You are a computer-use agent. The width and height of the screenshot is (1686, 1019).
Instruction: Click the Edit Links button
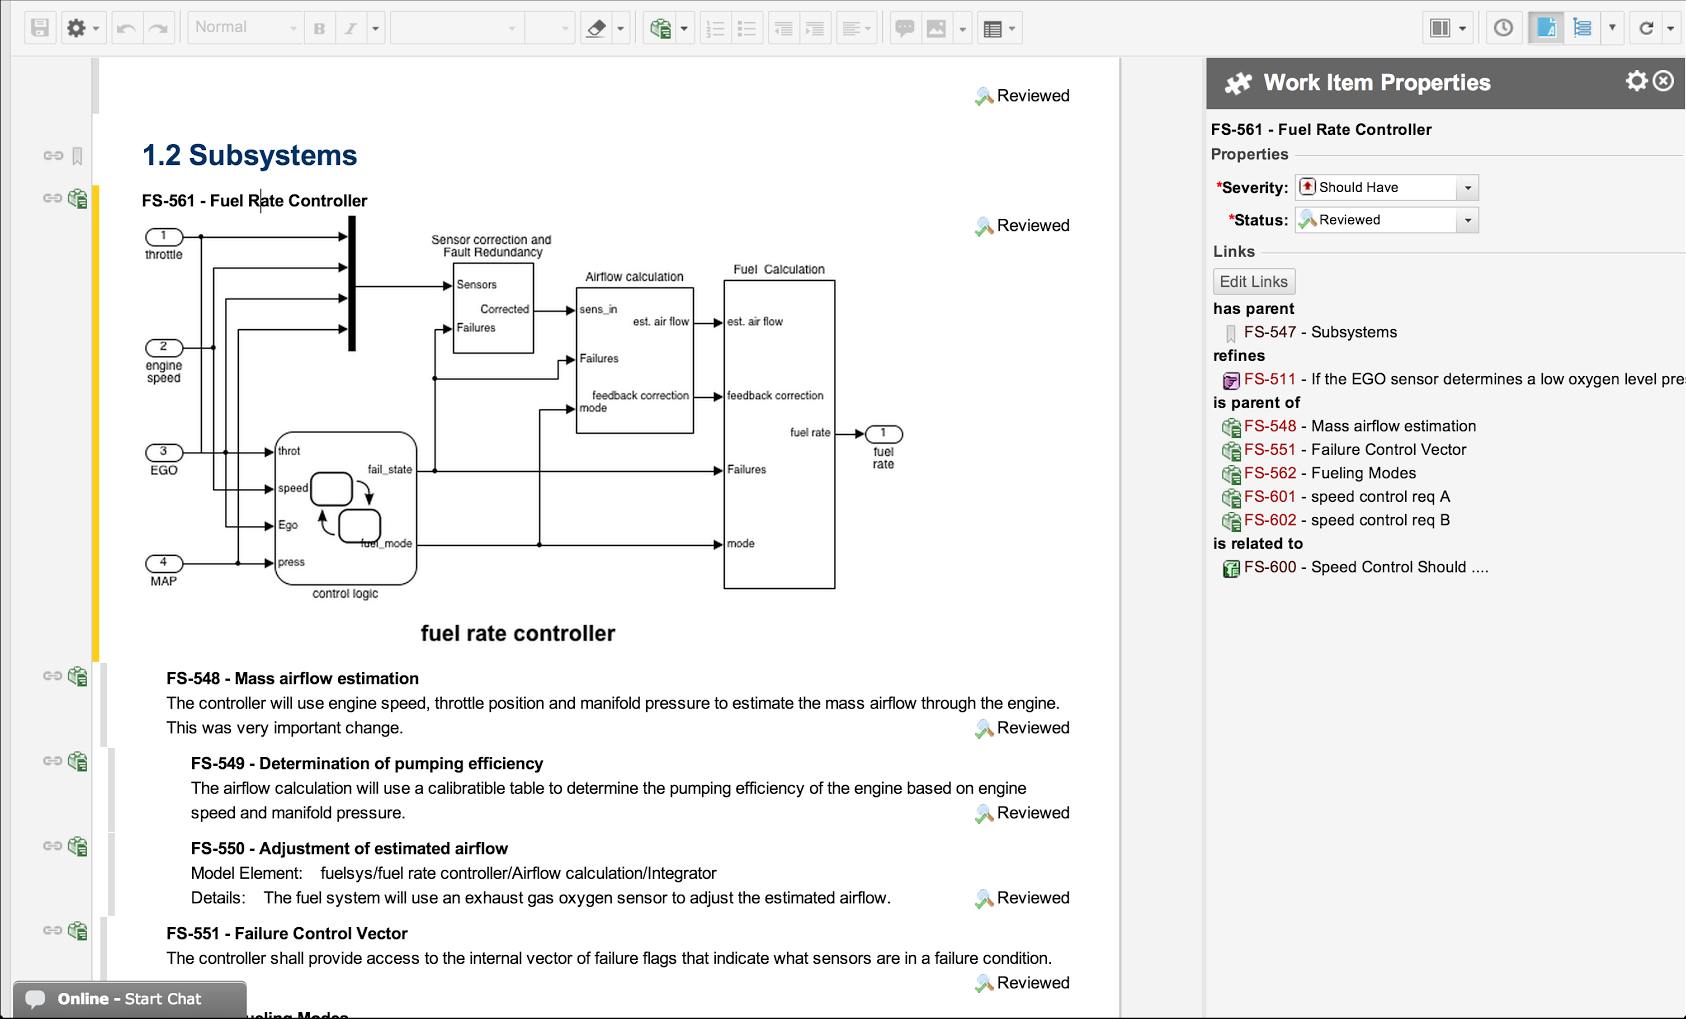pos(1253,282)
